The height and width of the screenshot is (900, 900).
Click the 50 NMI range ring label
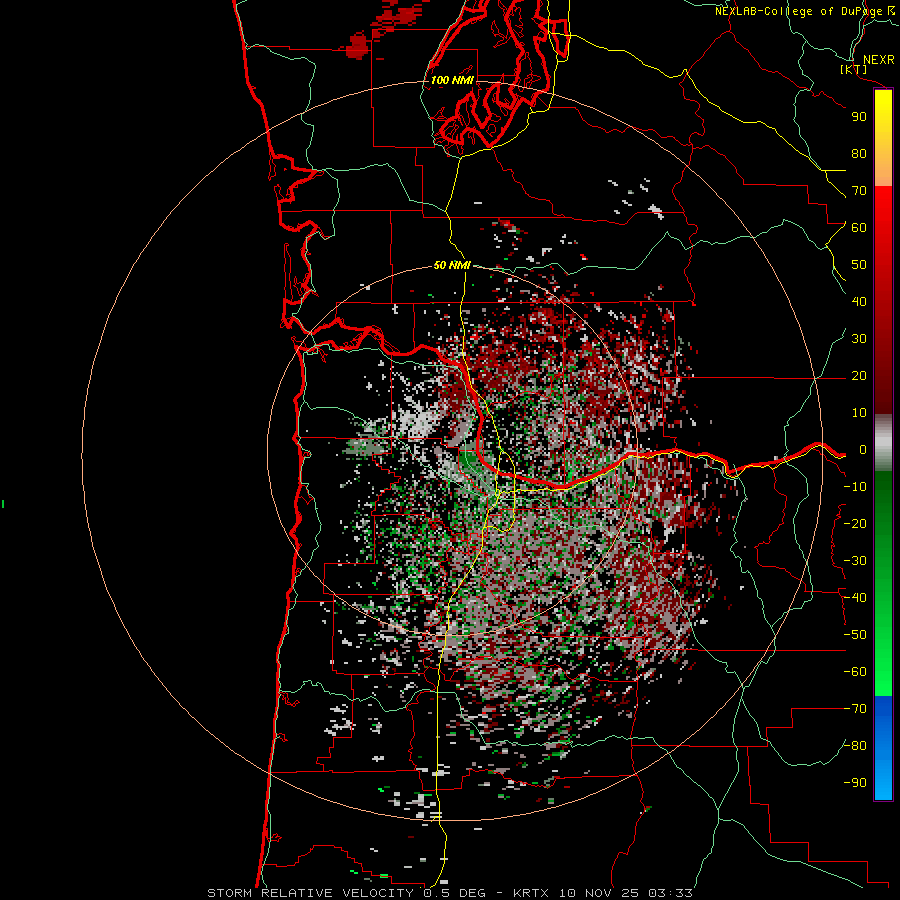pyautogui.click(x=452, y=265)
